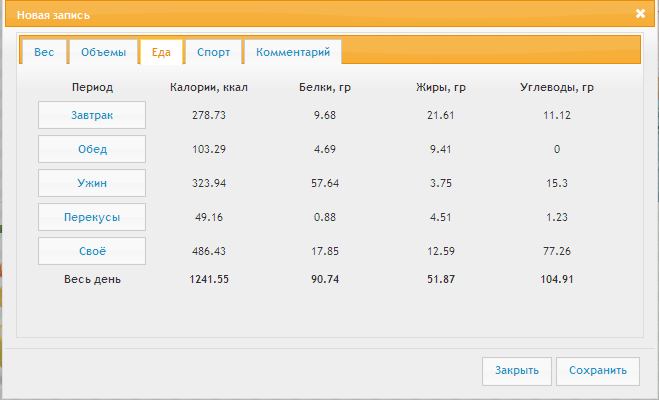Open the Комментарий tab
The height and width of the screenshot is (400, 659).
pyautogui.click(x=293, y=52)
